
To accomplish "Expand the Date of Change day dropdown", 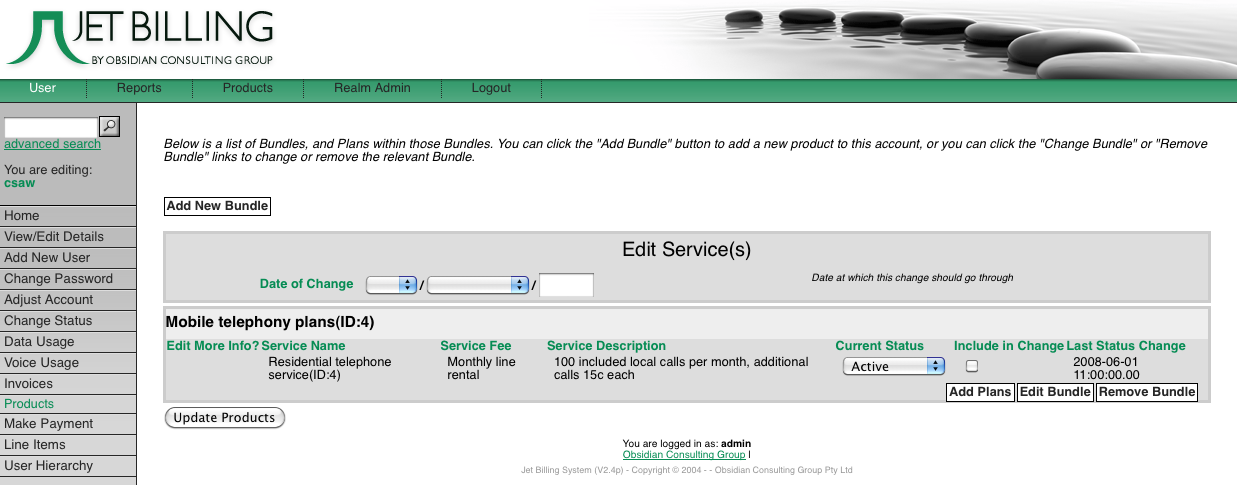I will [391, 285].
